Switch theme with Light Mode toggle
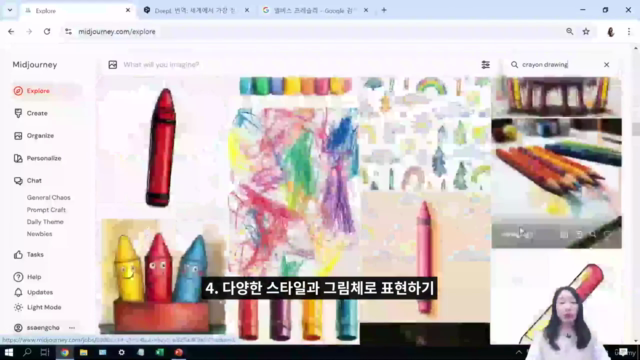Image resolution: width=640 pixels, height=360 pixels. (x=38, y=307)
